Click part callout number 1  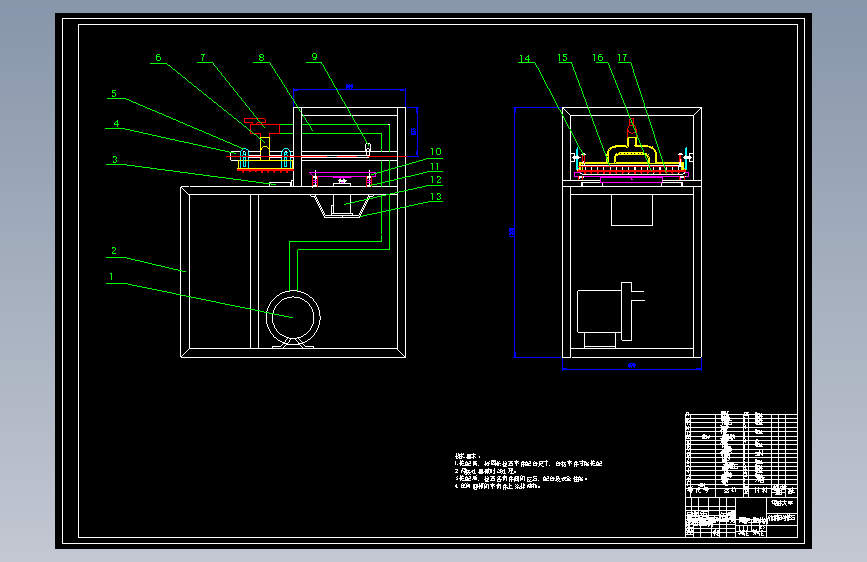point(112,277)
